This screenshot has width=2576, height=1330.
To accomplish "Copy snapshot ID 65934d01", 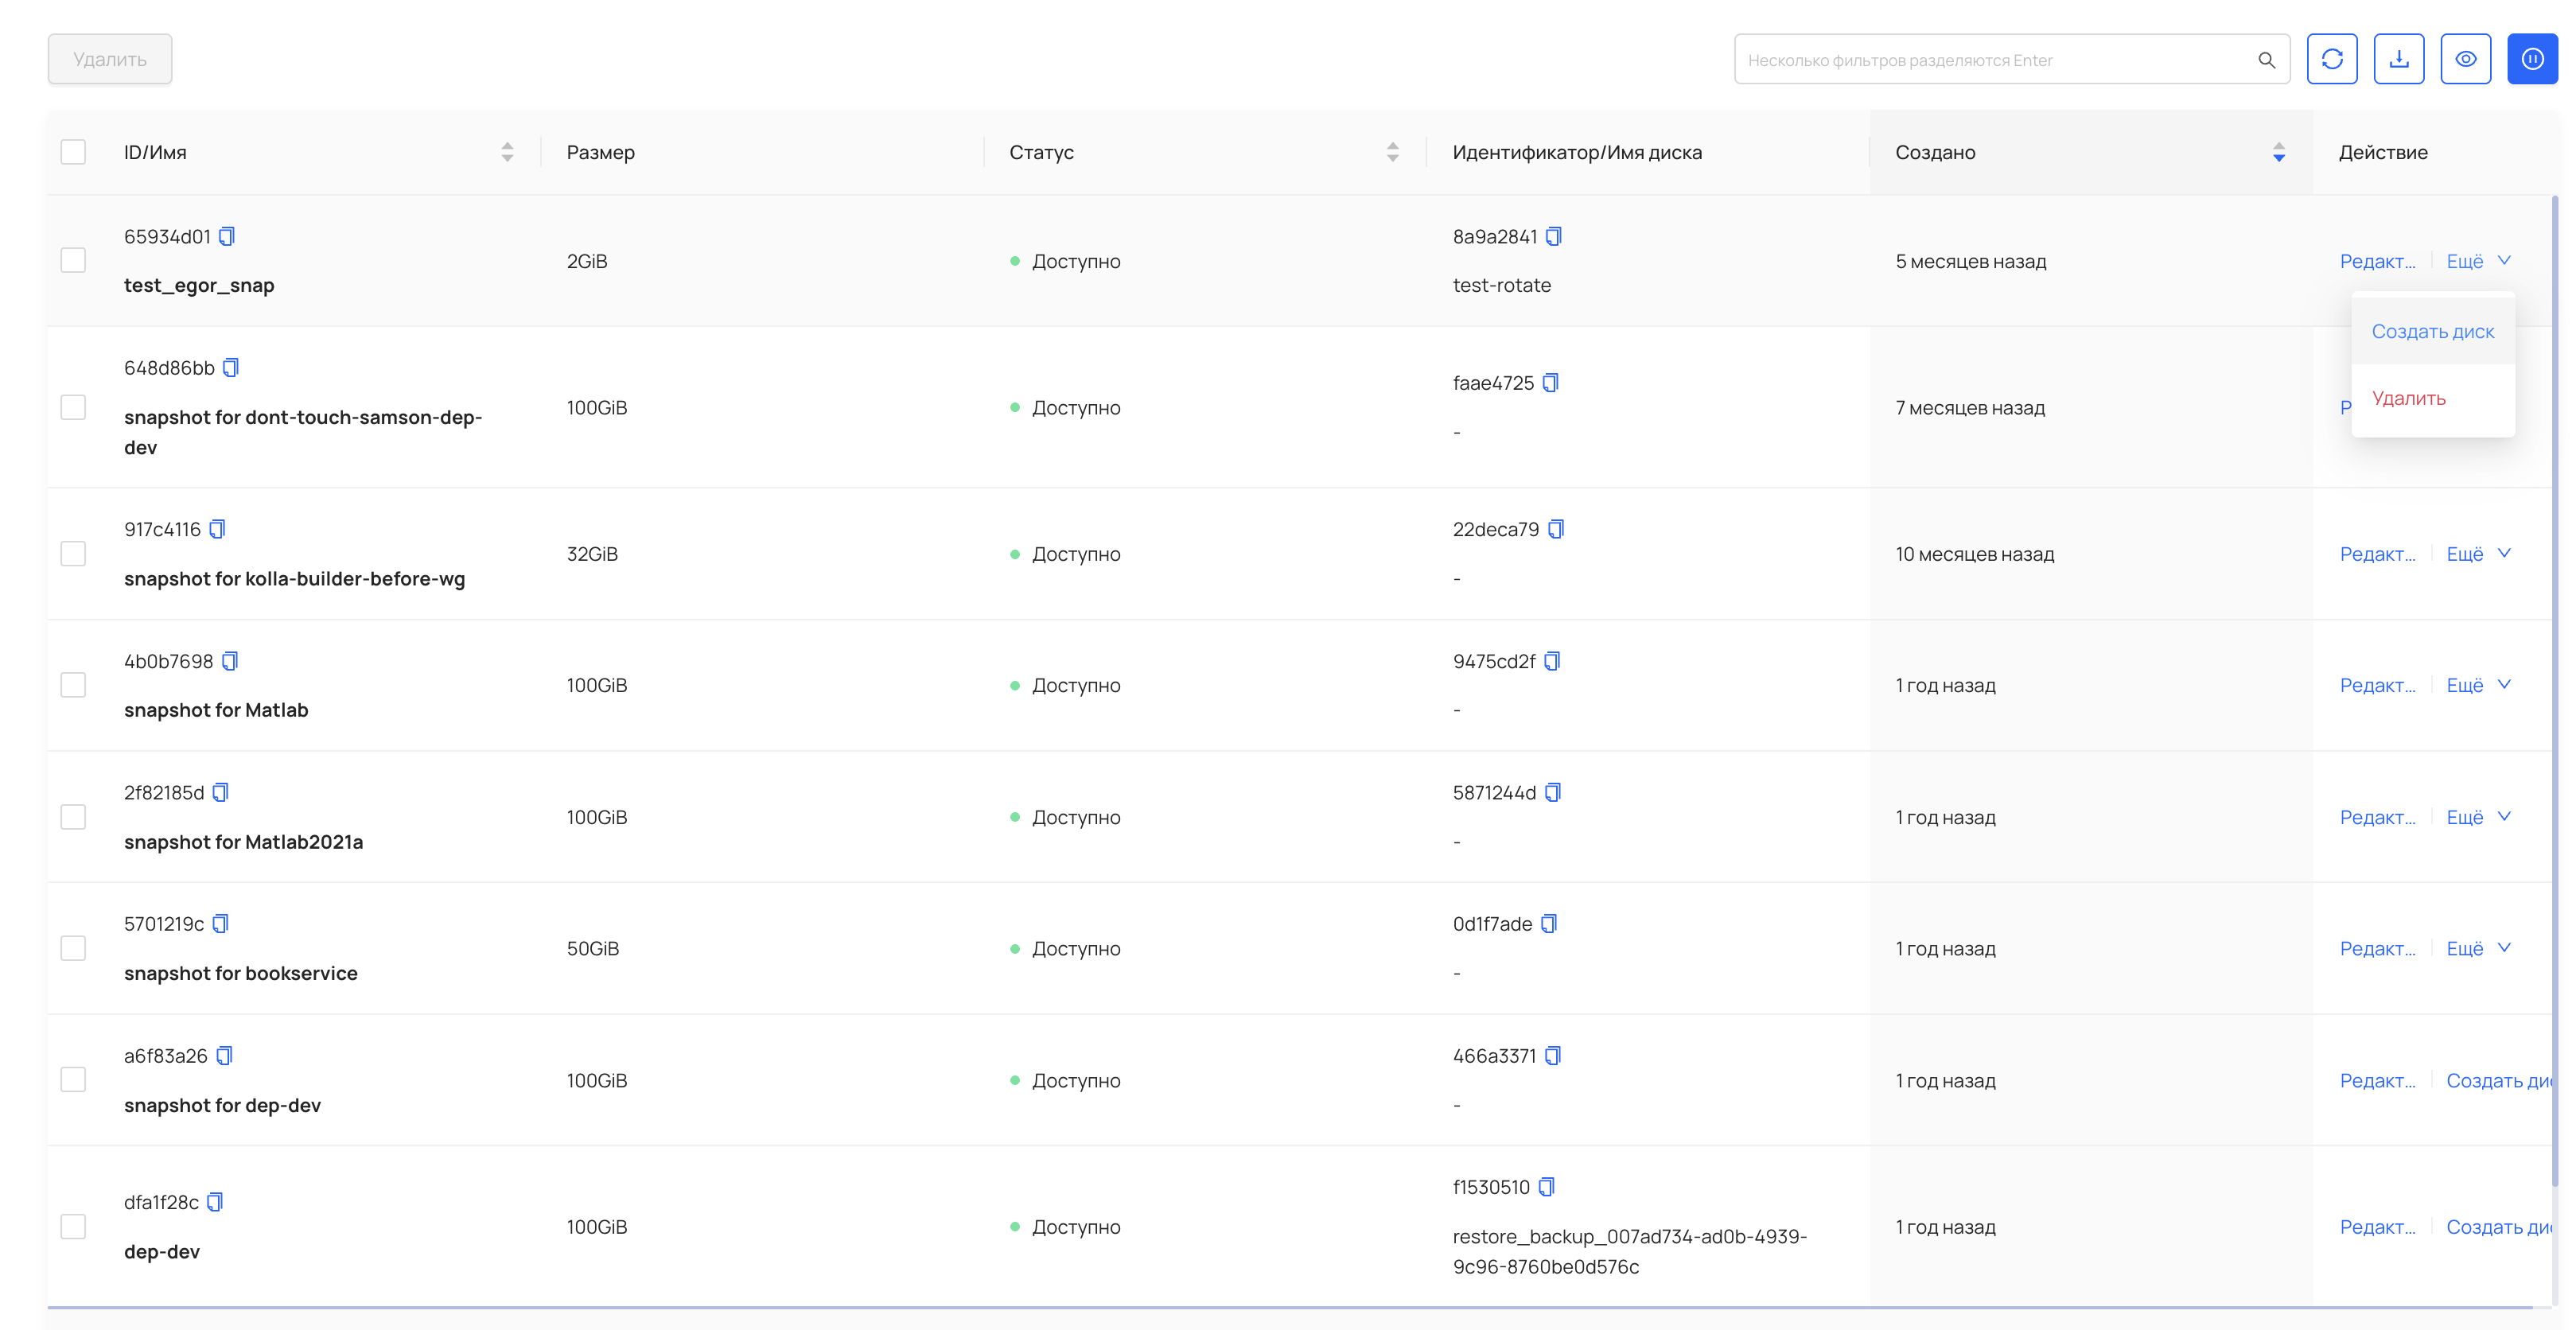I will (227, 236).
